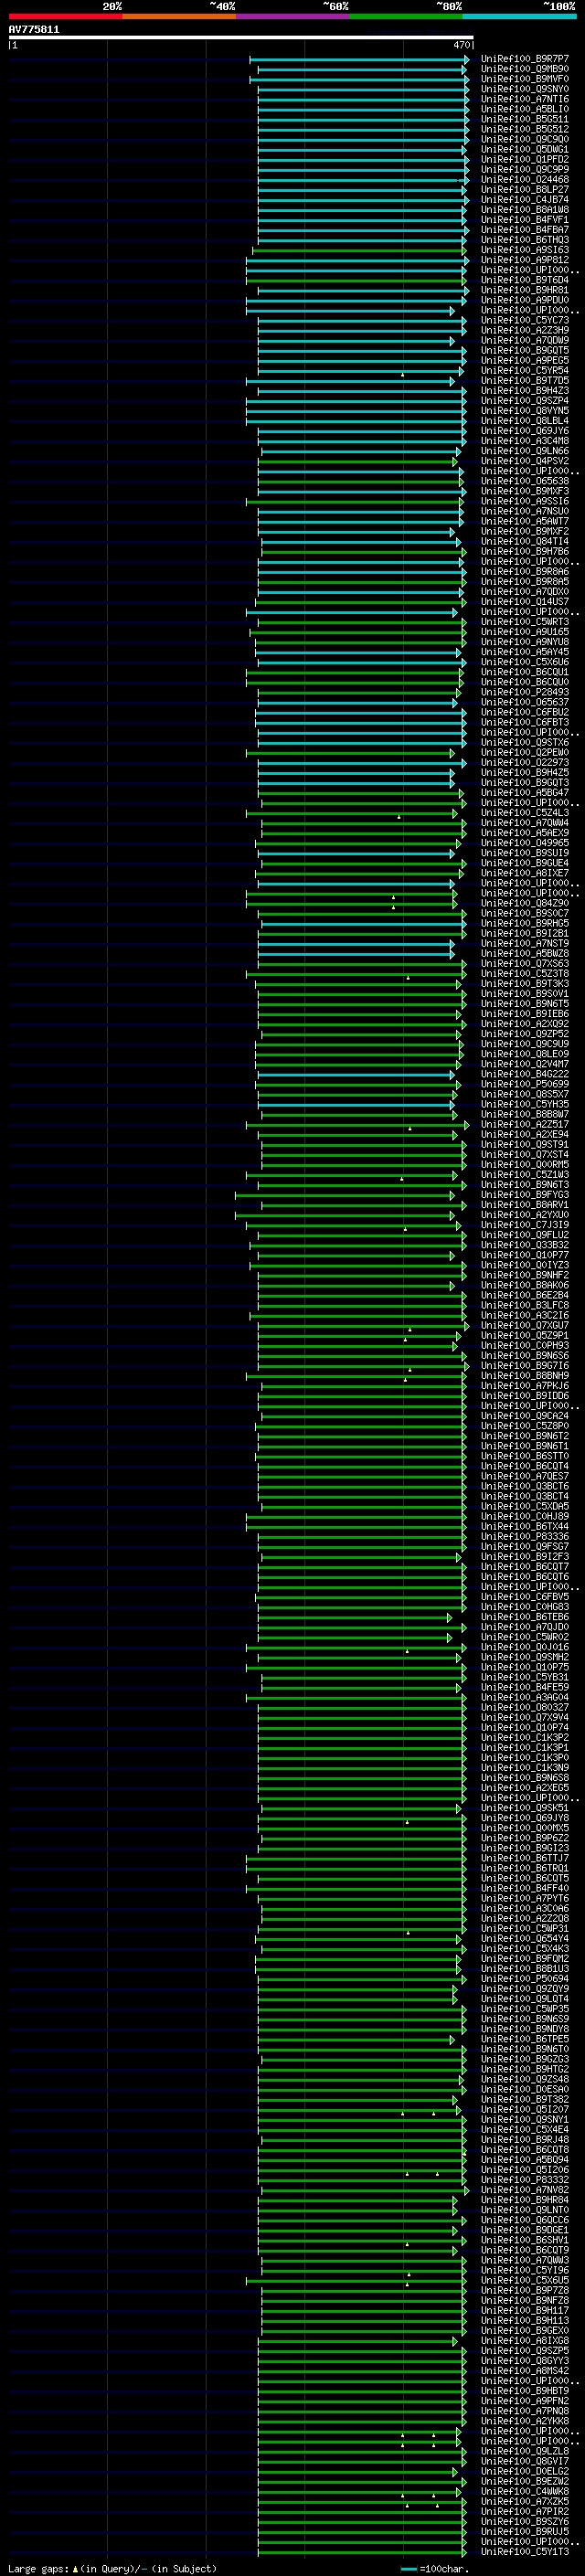
Task: Click the white AV775811 query length bar
Action: [x=241, y=37]
